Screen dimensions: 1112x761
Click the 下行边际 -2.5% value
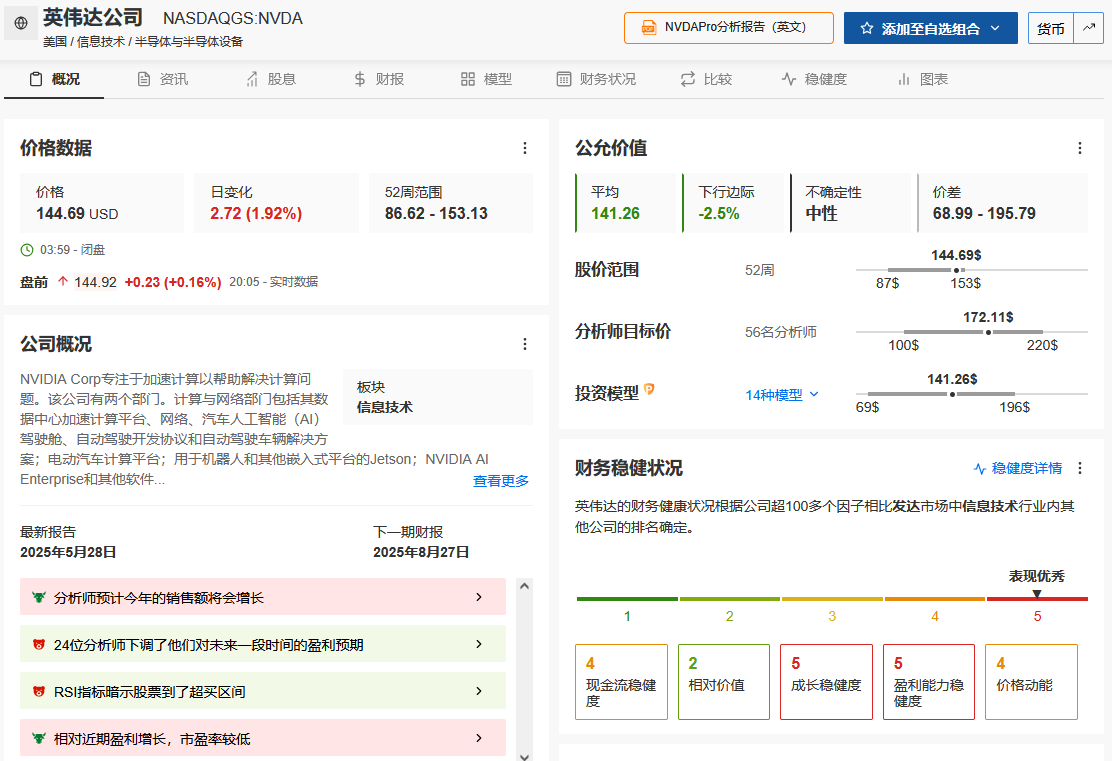click(718, 213)
